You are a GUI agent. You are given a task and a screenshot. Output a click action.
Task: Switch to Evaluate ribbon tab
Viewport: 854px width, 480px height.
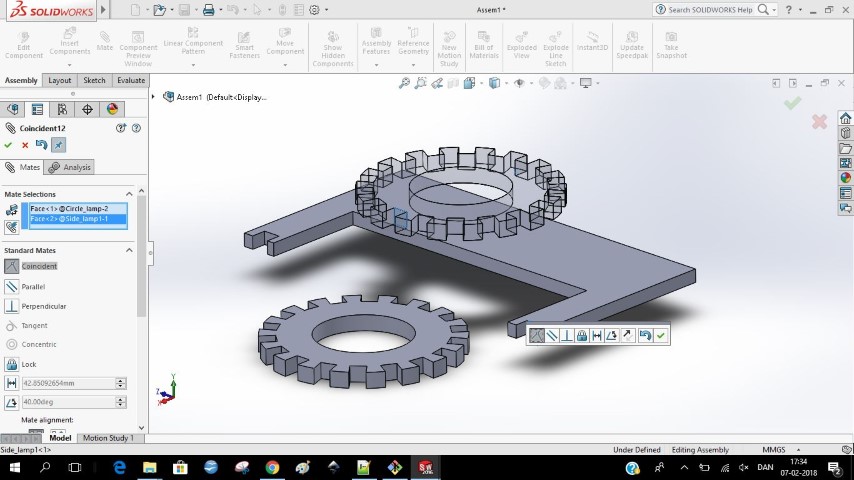pyautogui.click(x=131, y=80)
